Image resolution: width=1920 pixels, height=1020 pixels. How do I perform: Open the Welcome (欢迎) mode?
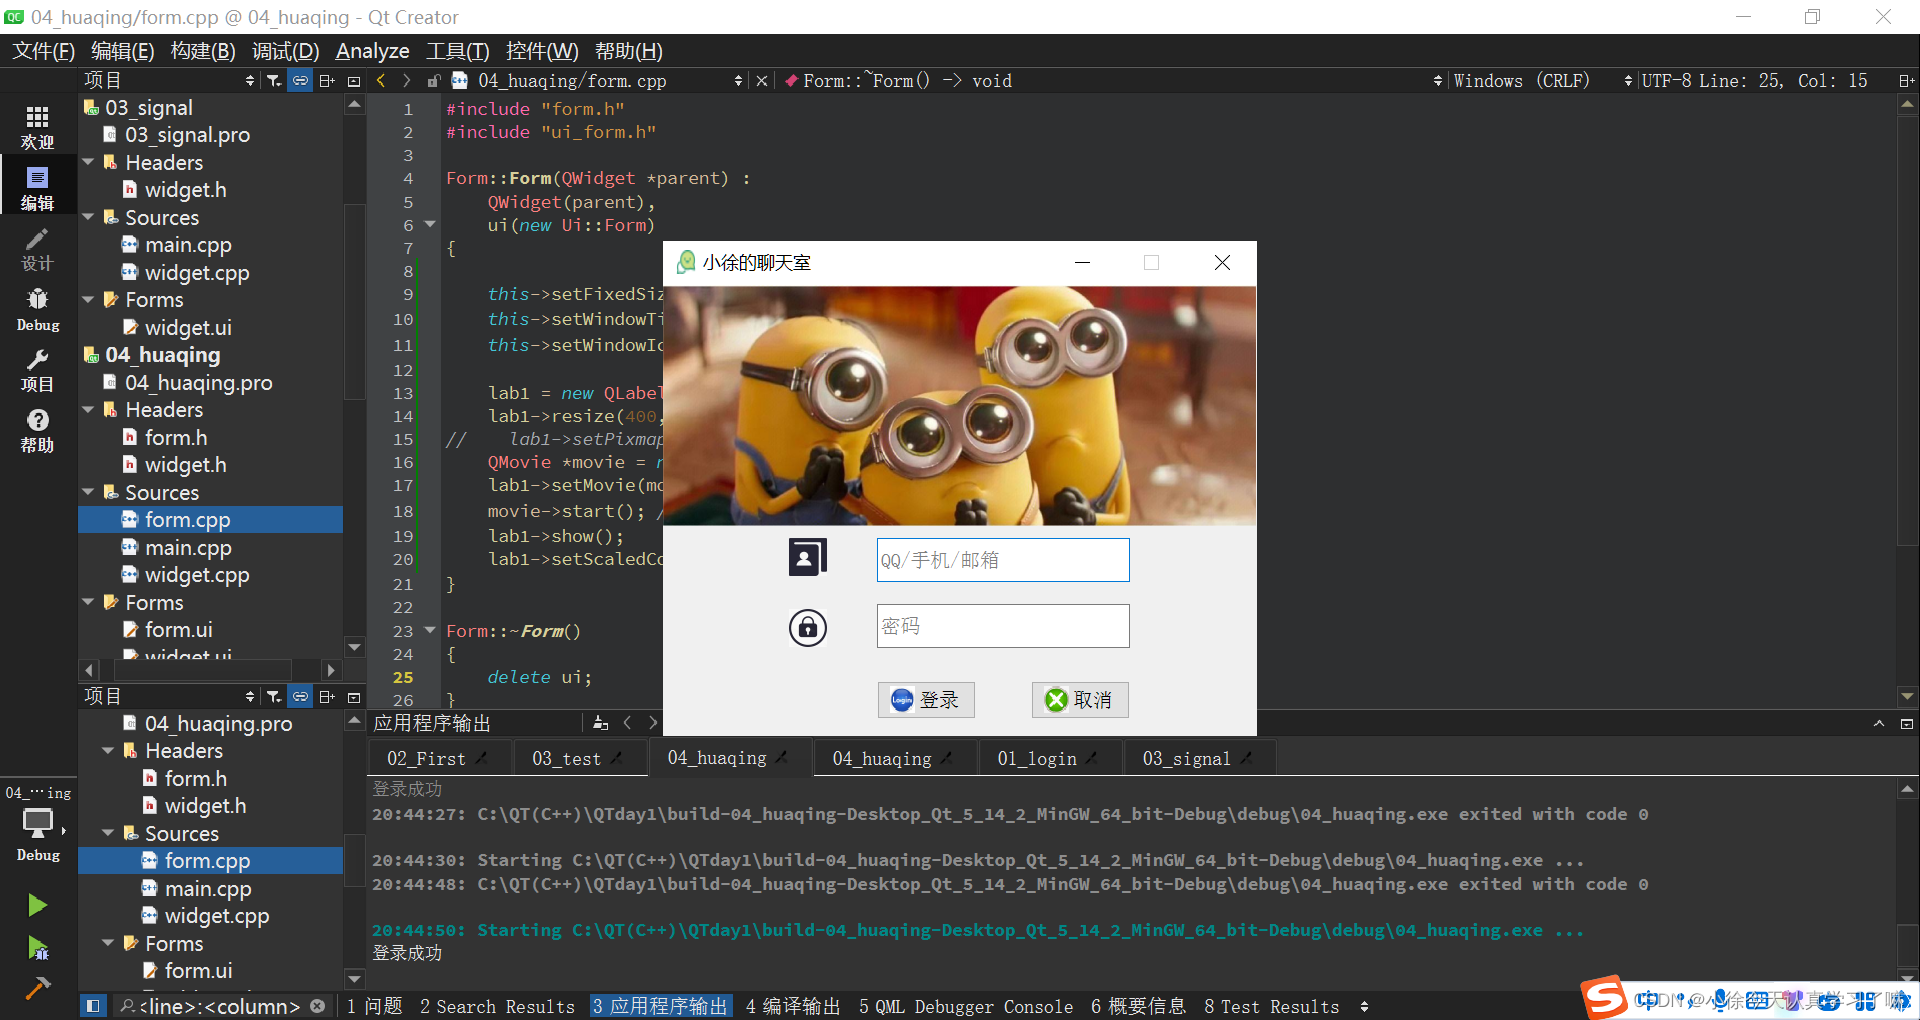pos(37,128)
